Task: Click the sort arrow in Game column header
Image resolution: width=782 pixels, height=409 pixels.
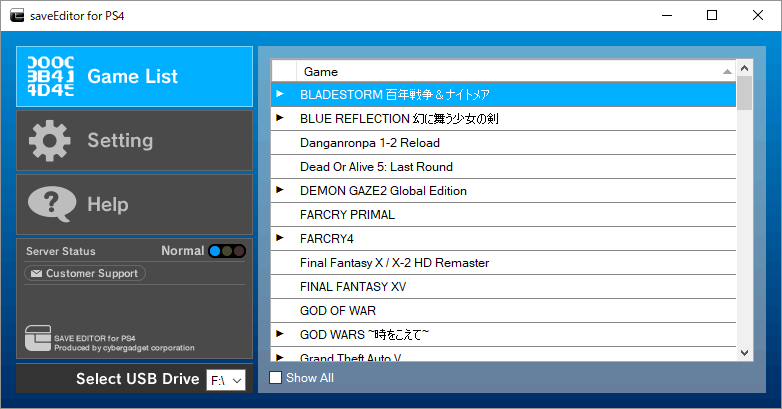Action: 727,72
